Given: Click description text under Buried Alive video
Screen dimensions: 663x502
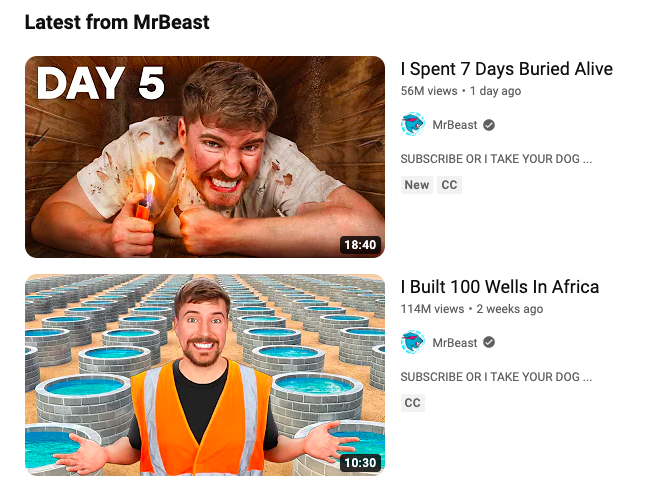Looking at the screenshot, I should [x=496, y=159].
